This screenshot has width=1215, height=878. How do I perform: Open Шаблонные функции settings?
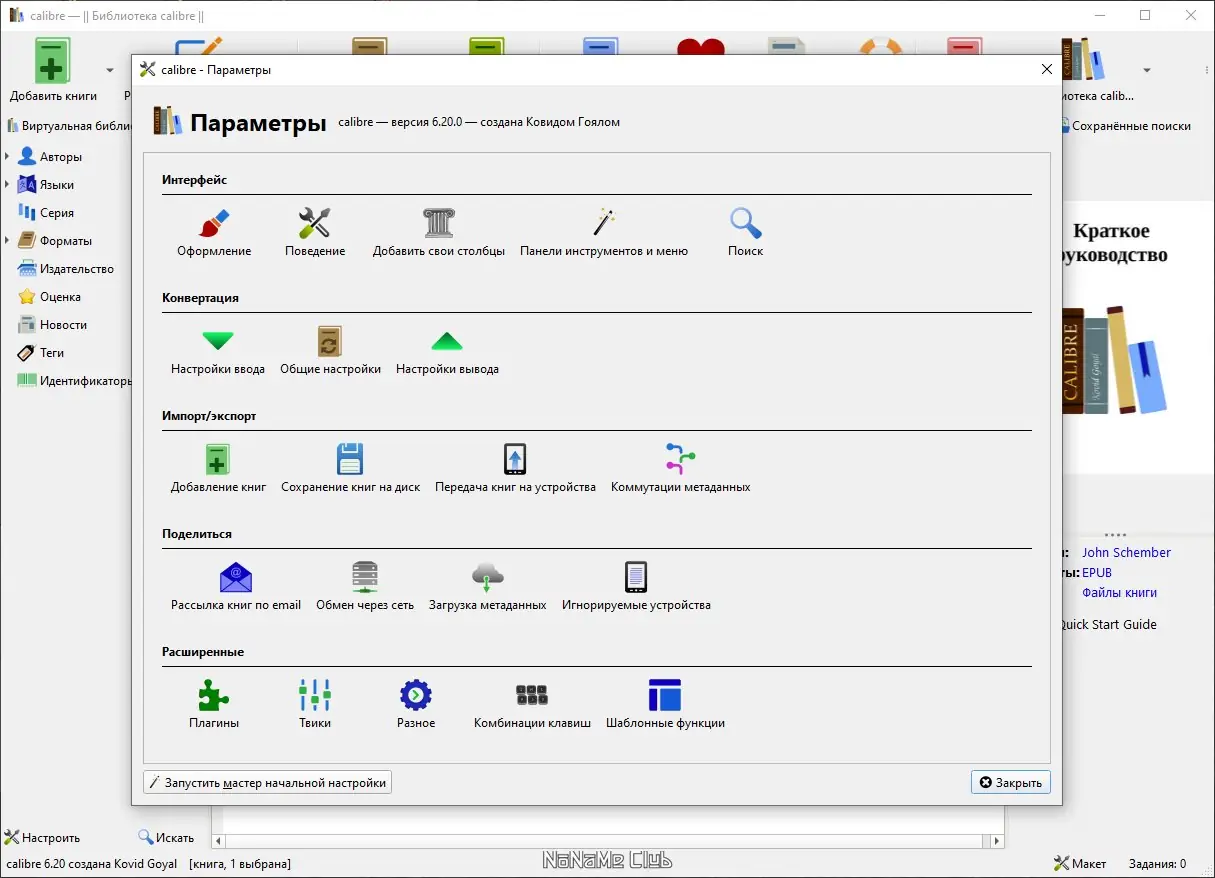665,704
